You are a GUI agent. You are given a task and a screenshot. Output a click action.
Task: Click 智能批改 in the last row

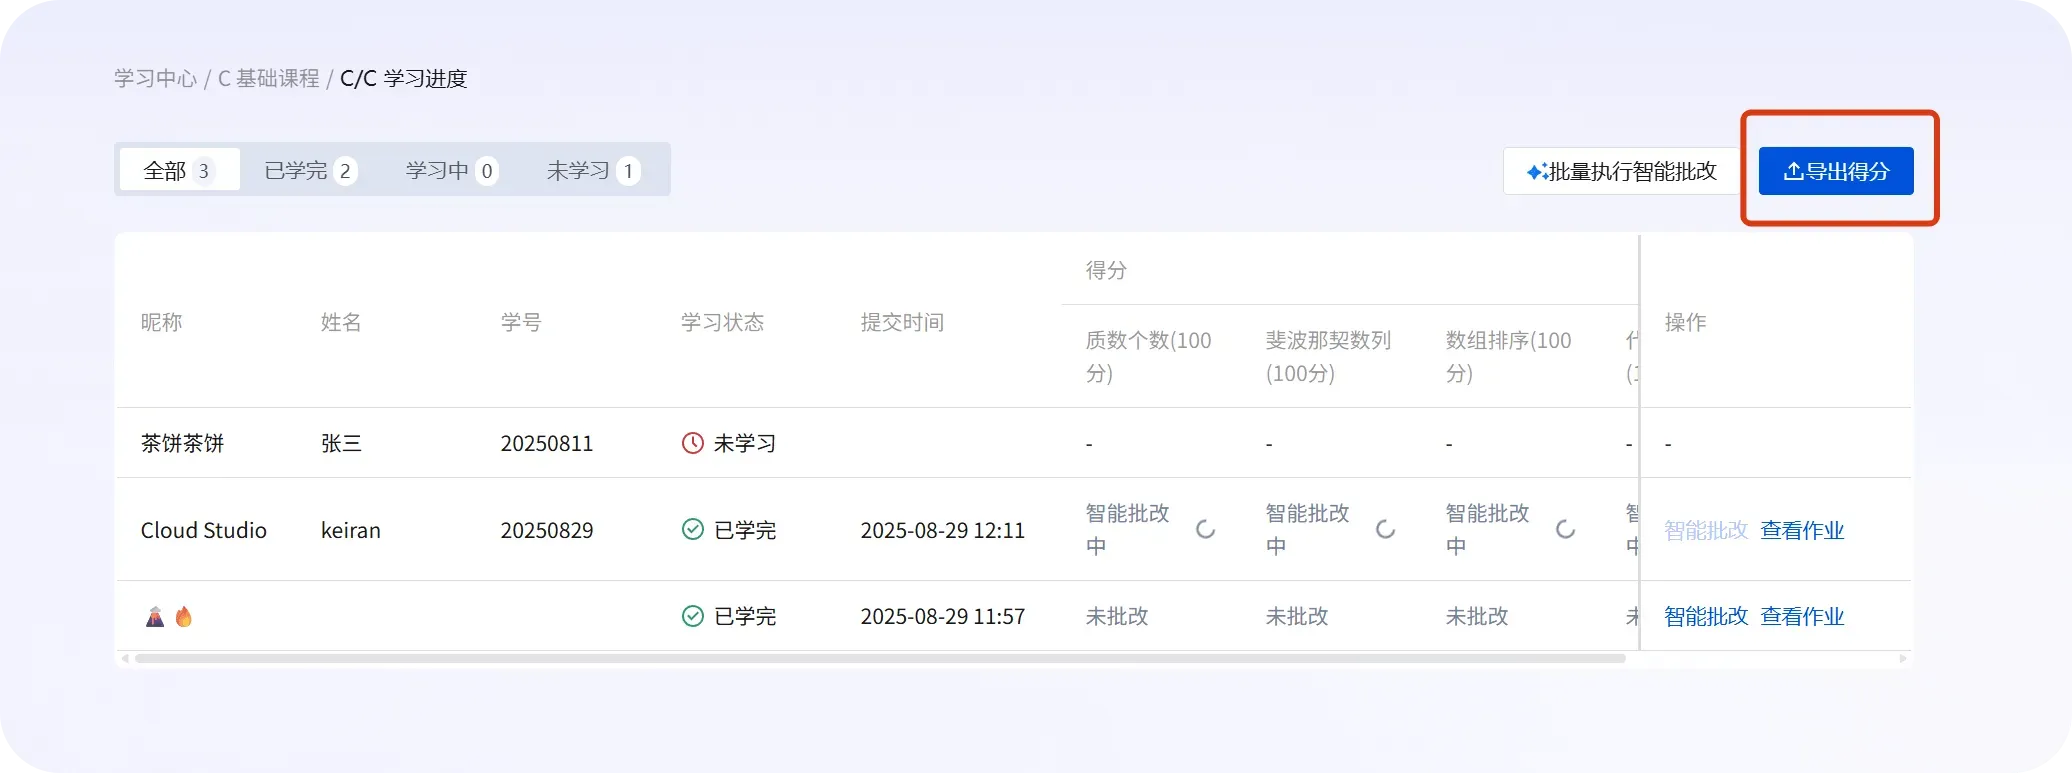pyautogui.click(x=1706, y=616)
